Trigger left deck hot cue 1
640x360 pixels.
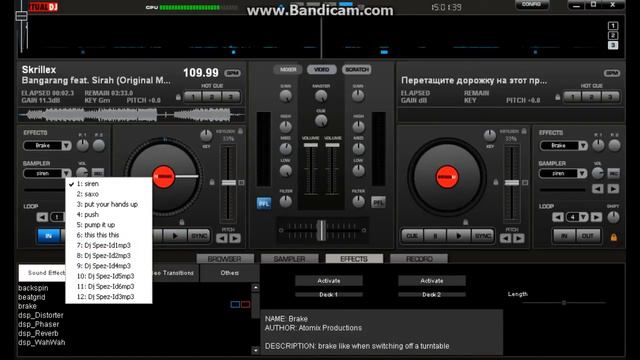point(193,97)
